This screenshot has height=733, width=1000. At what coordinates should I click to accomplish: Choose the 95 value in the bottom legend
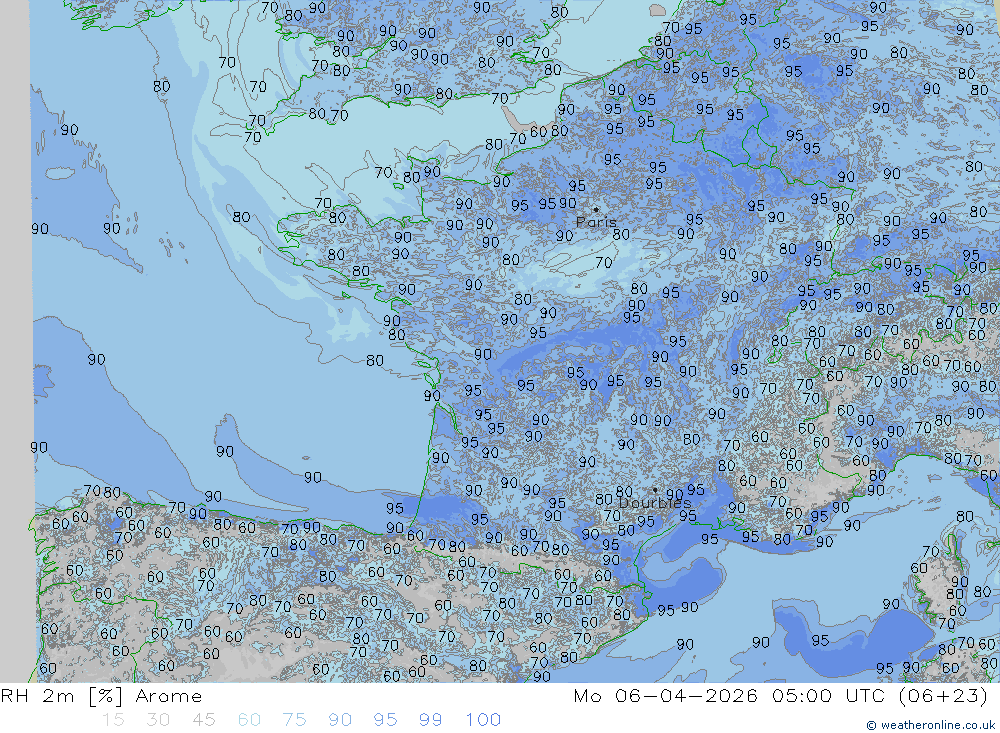[x=385, y=720]
